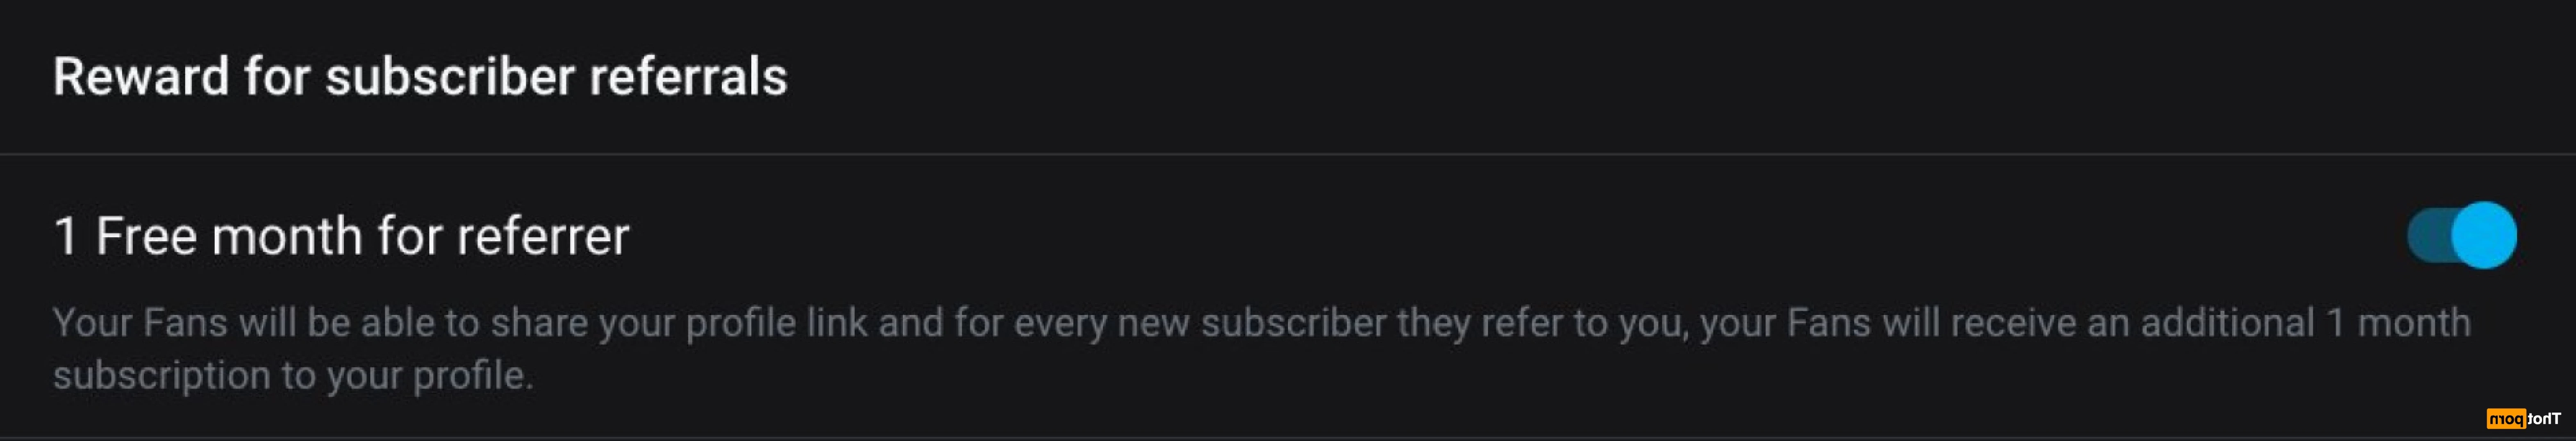Viewport: 2576px width, 441px height.
Task: Click the 'Free month' words in the option title
Action: pos(229,236)
